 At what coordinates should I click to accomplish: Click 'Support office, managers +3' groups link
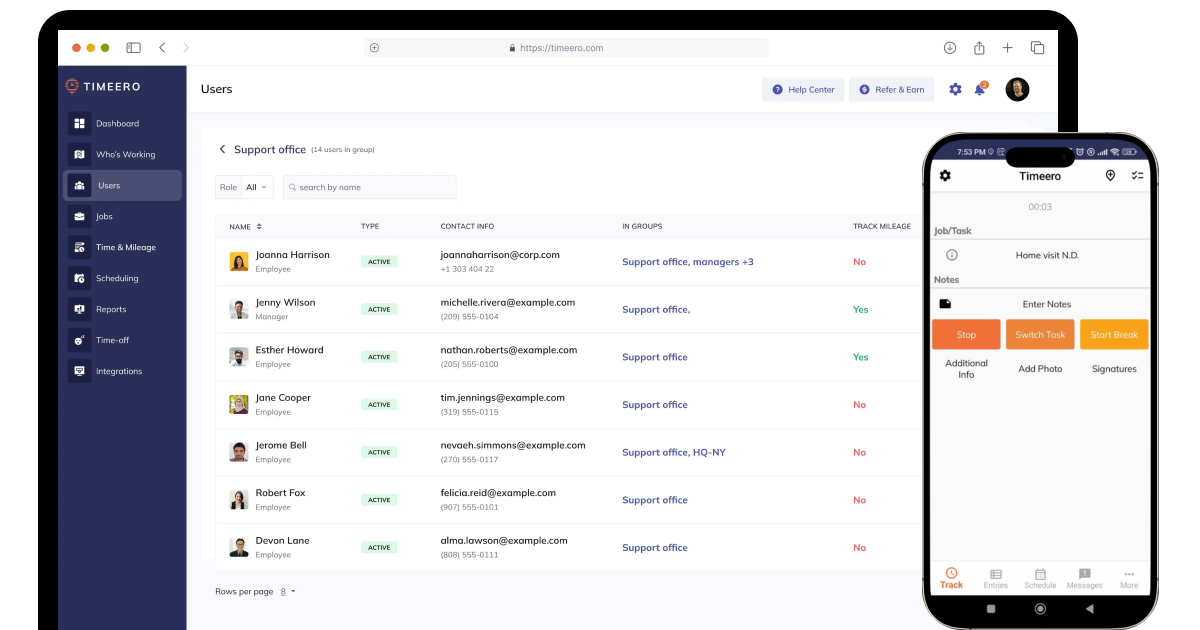click(688, 262)
